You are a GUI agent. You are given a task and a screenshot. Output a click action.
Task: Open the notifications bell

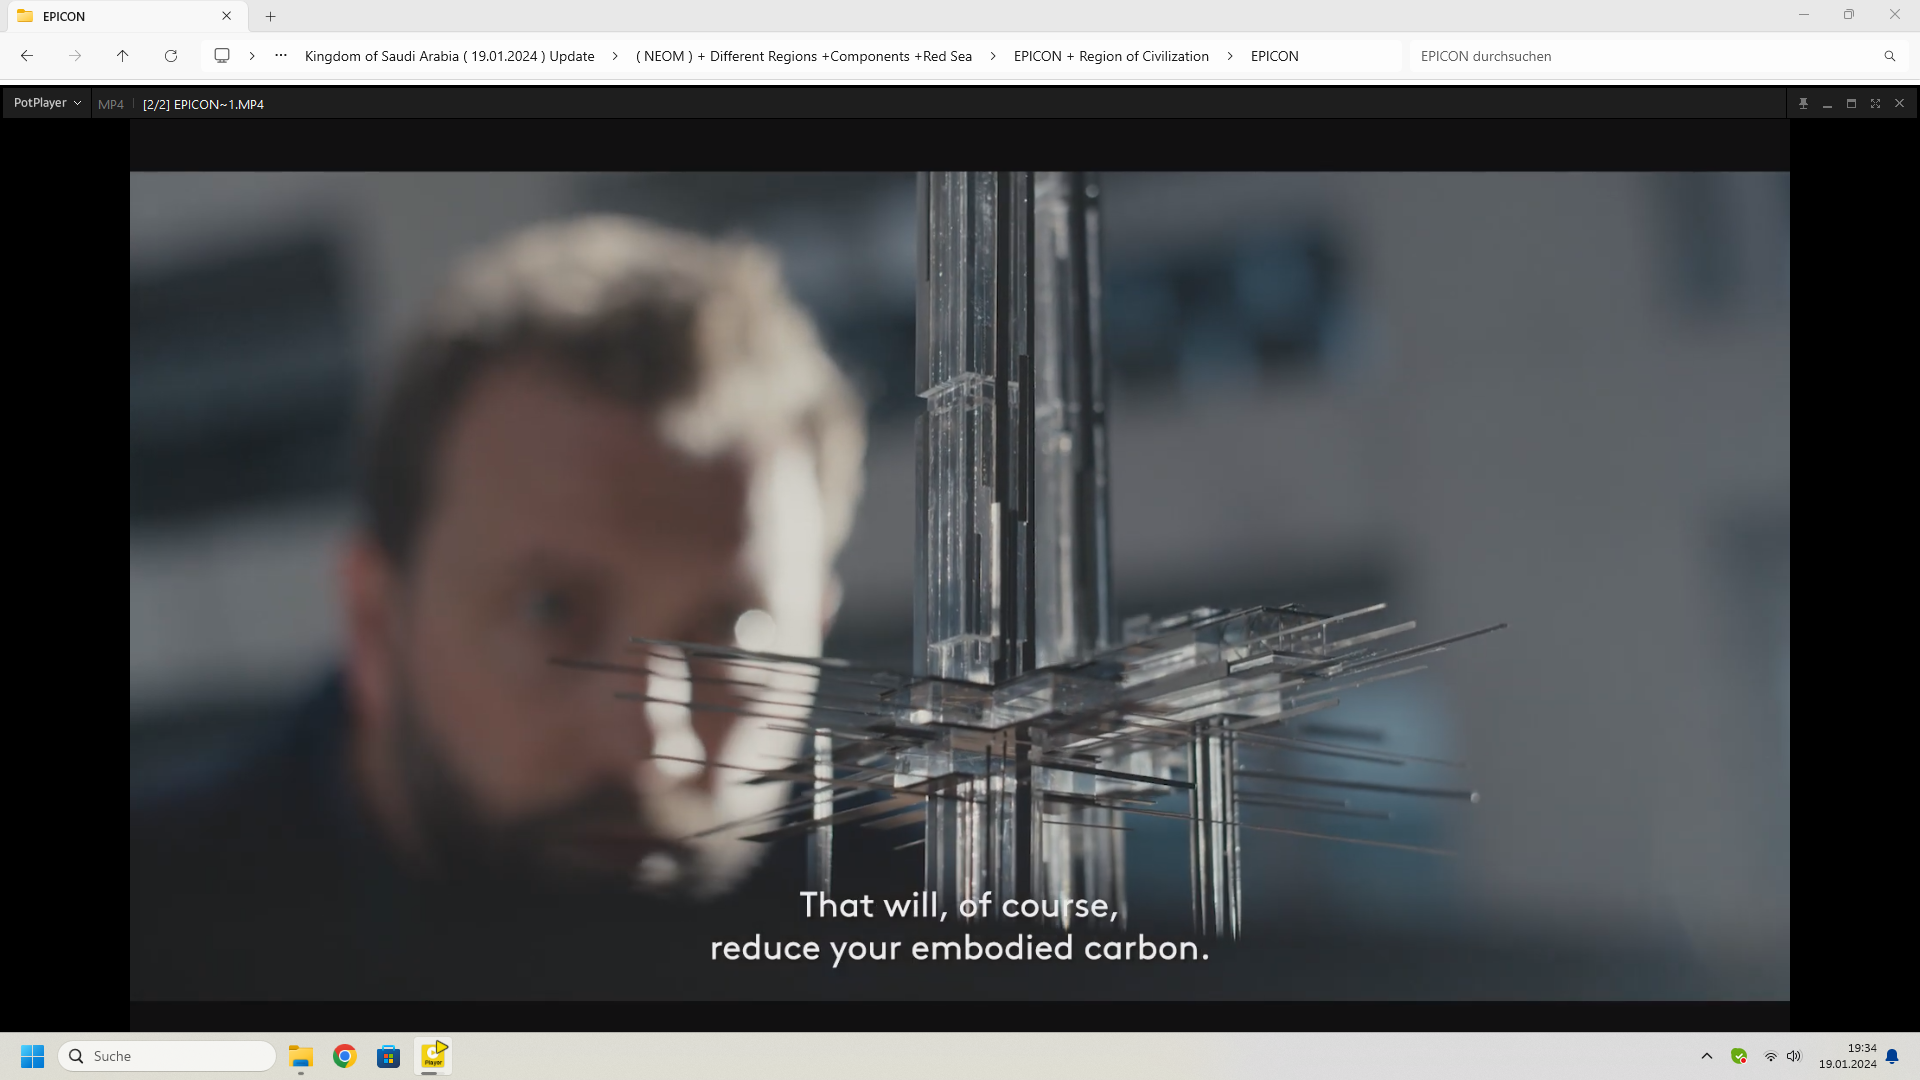click(1892, 1056)
